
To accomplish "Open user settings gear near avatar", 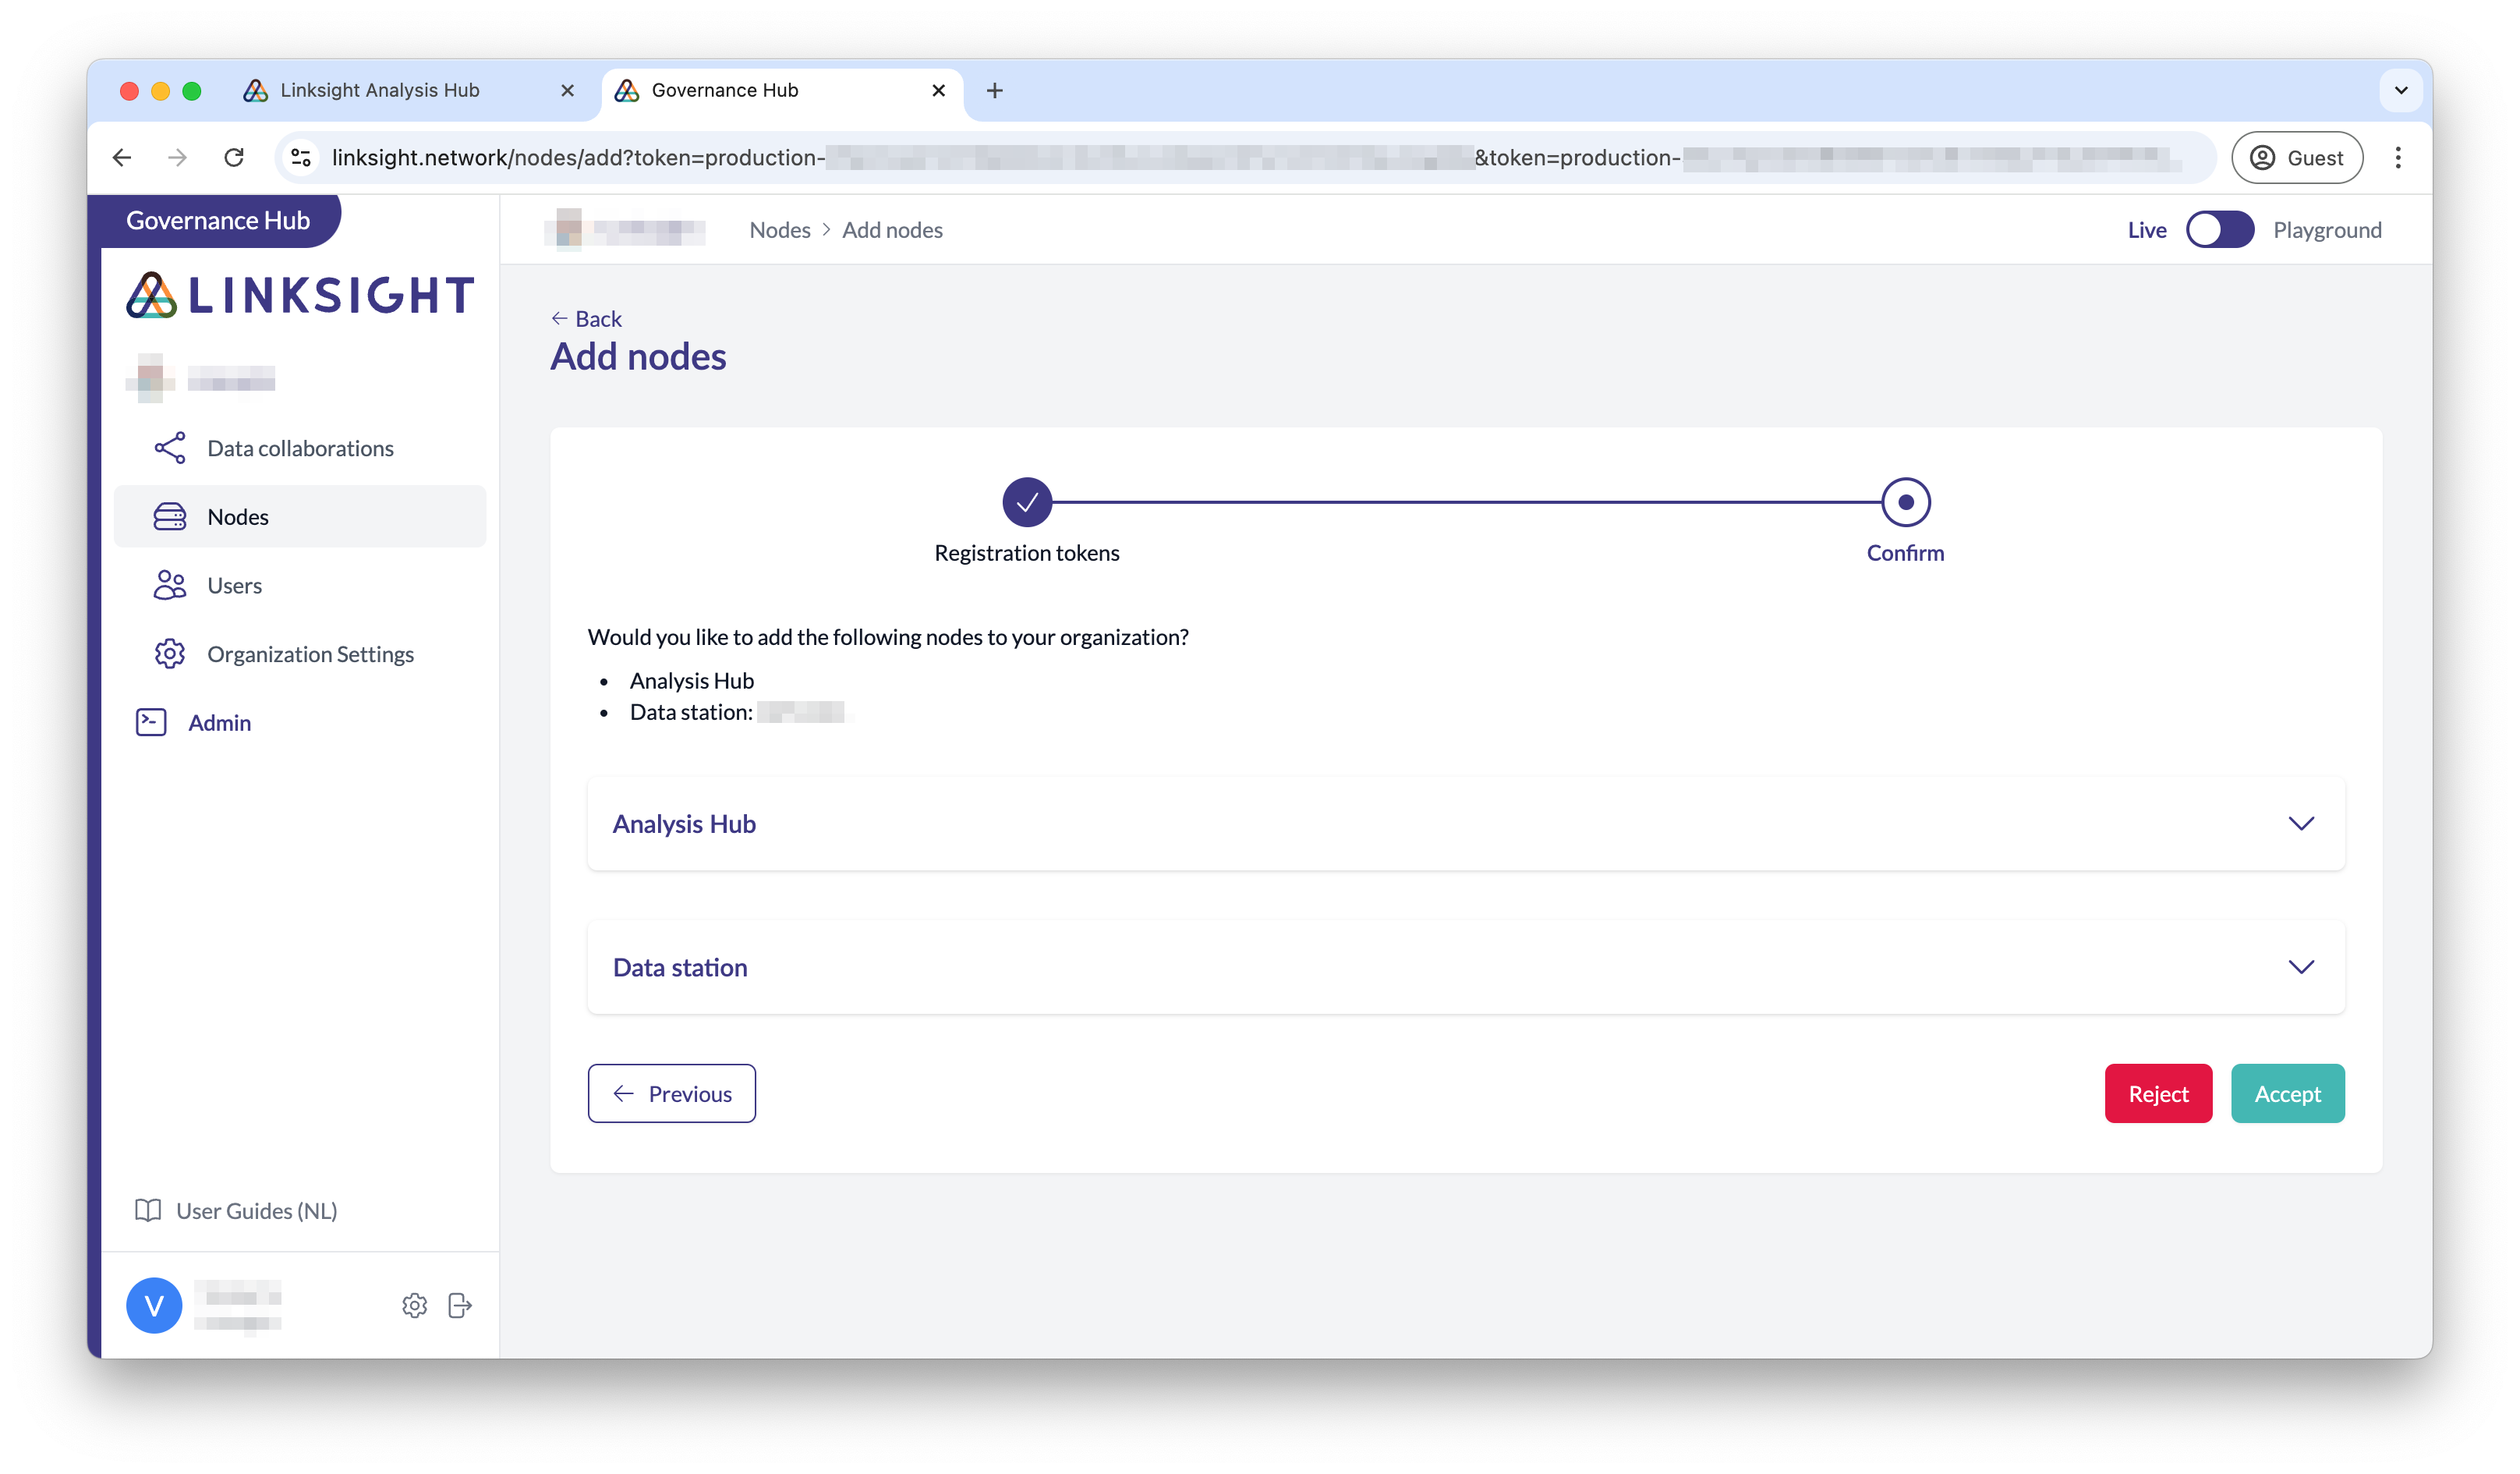I will click(x=414, y=1305).
